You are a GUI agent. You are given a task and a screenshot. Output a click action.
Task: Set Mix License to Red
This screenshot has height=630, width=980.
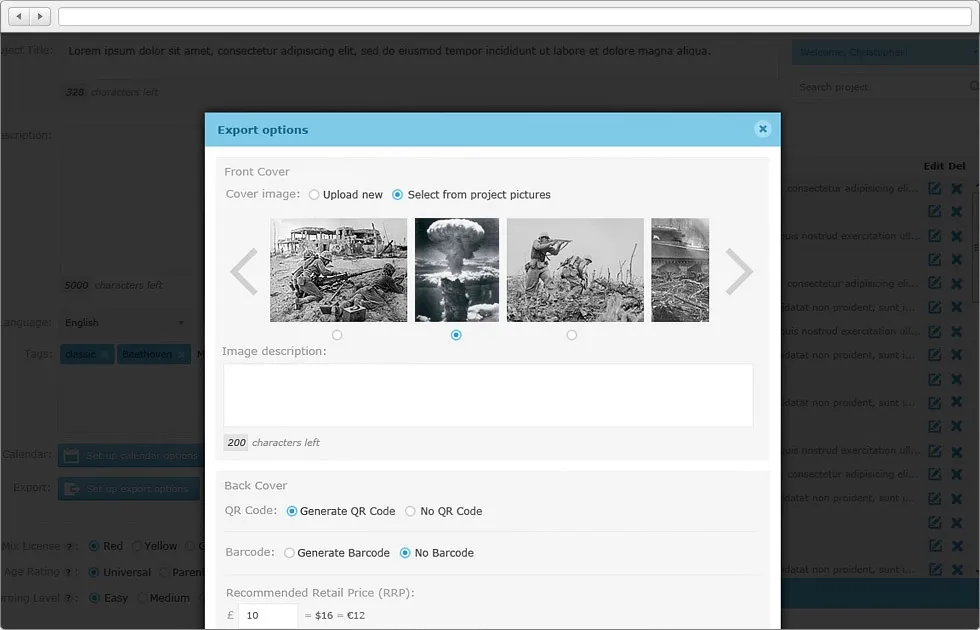pyautogui.click(x=94, y=546)
